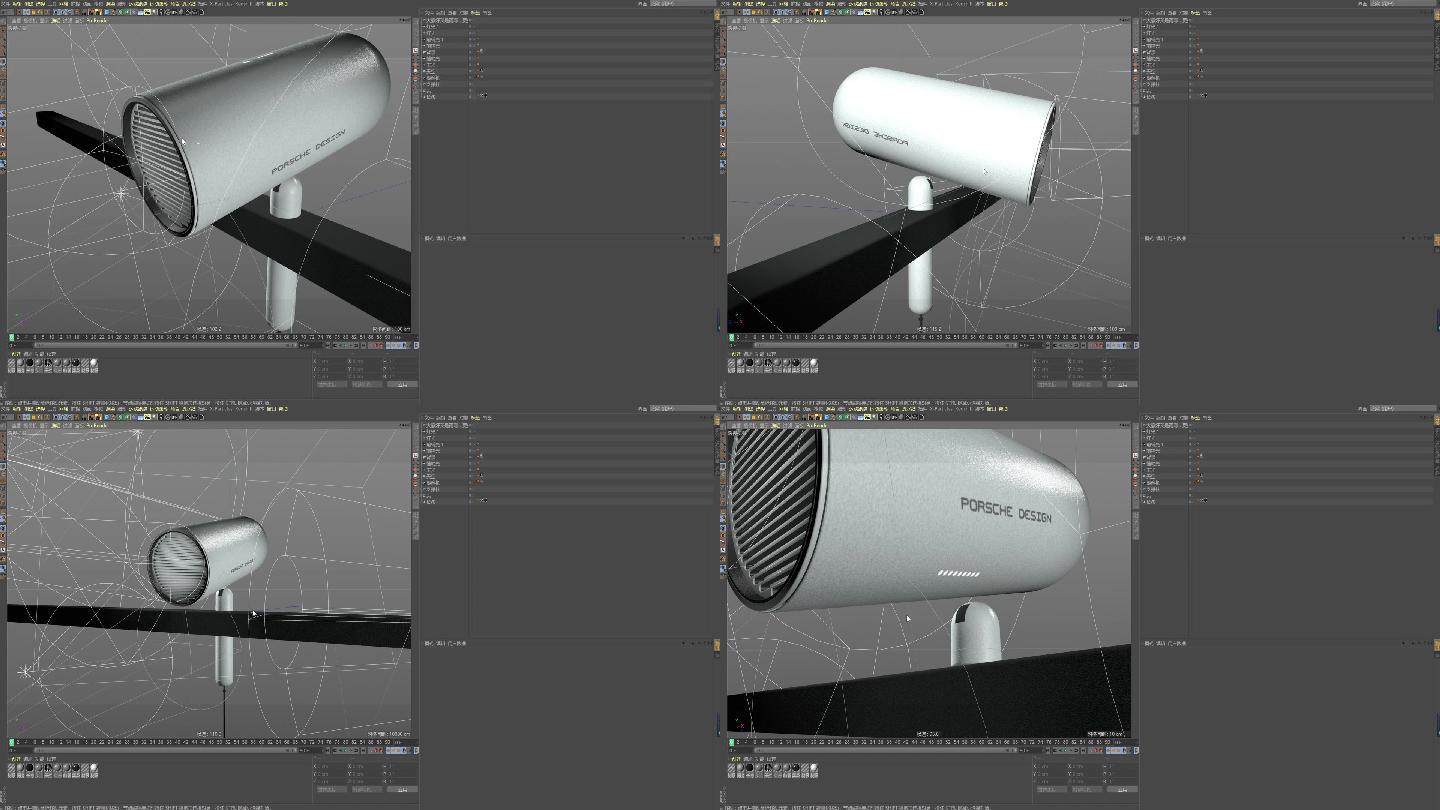This screenshot has height=810, width=1440.
Task: Select the topmost object row, top-left object manager
Action: tap(568, 19)
